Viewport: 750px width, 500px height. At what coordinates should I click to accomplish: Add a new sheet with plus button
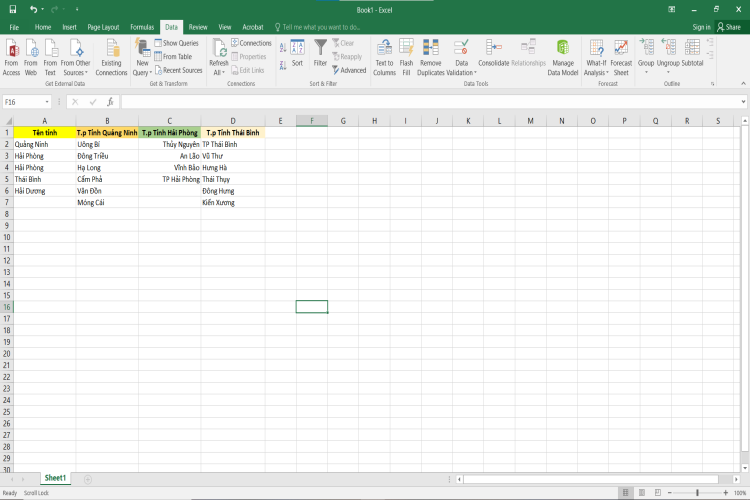click(88, 479)
